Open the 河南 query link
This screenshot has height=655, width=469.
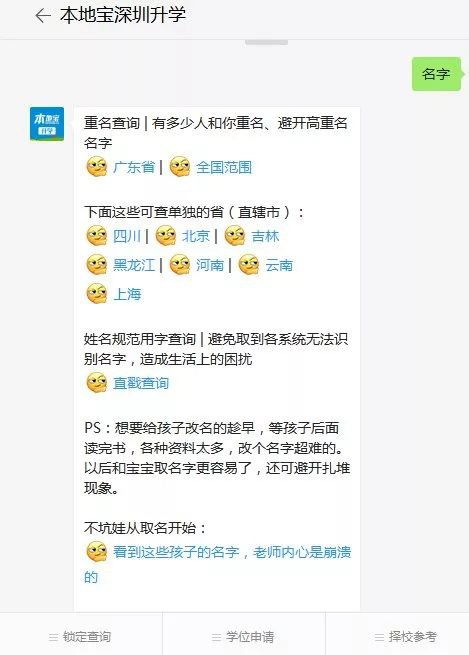210,265
